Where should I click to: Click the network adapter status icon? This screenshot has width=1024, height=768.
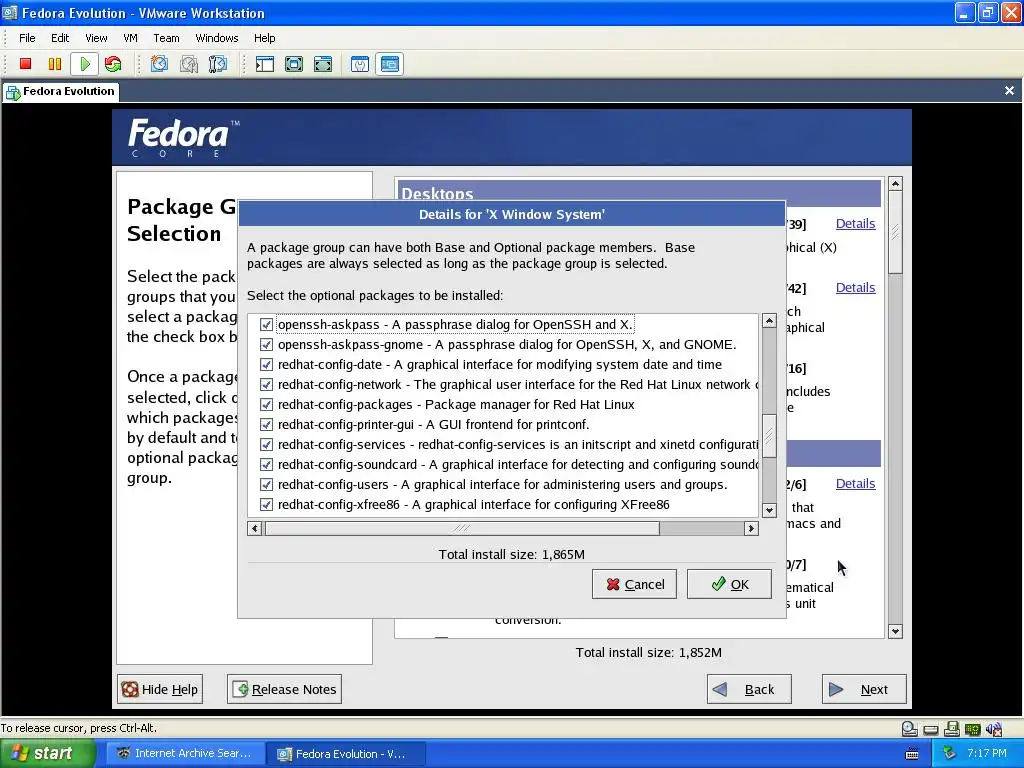click(x=972, y=729)
